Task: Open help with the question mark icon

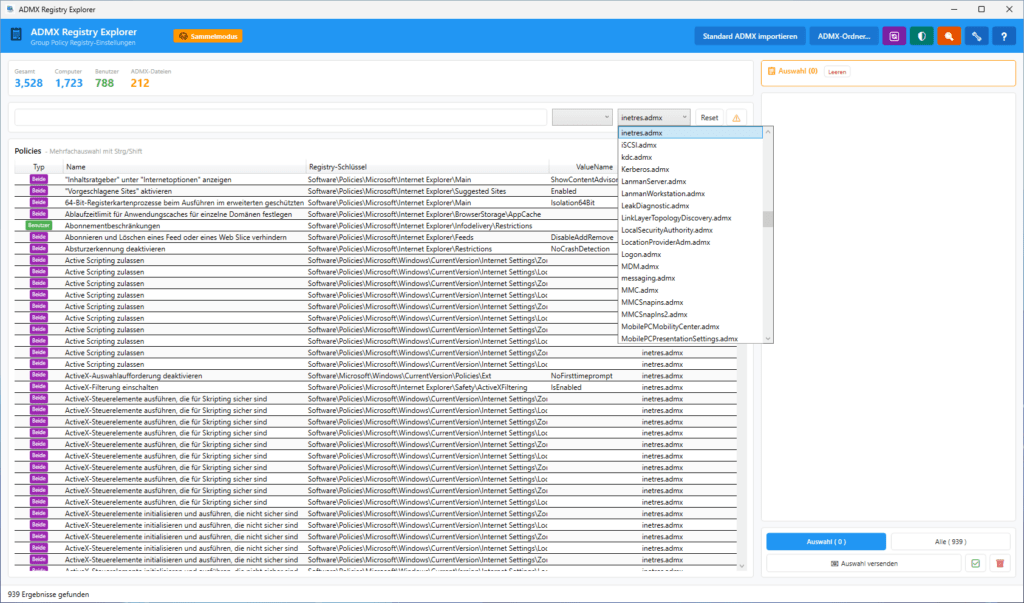Action: click(1004, 36)
